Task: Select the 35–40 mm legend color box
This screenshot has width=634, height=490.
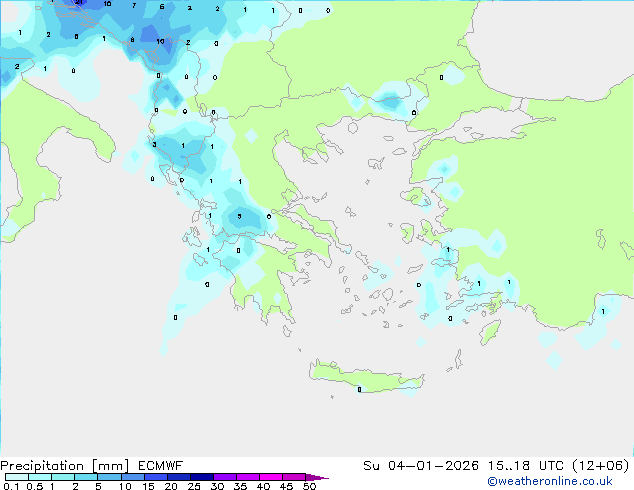Action: [247, 477]
